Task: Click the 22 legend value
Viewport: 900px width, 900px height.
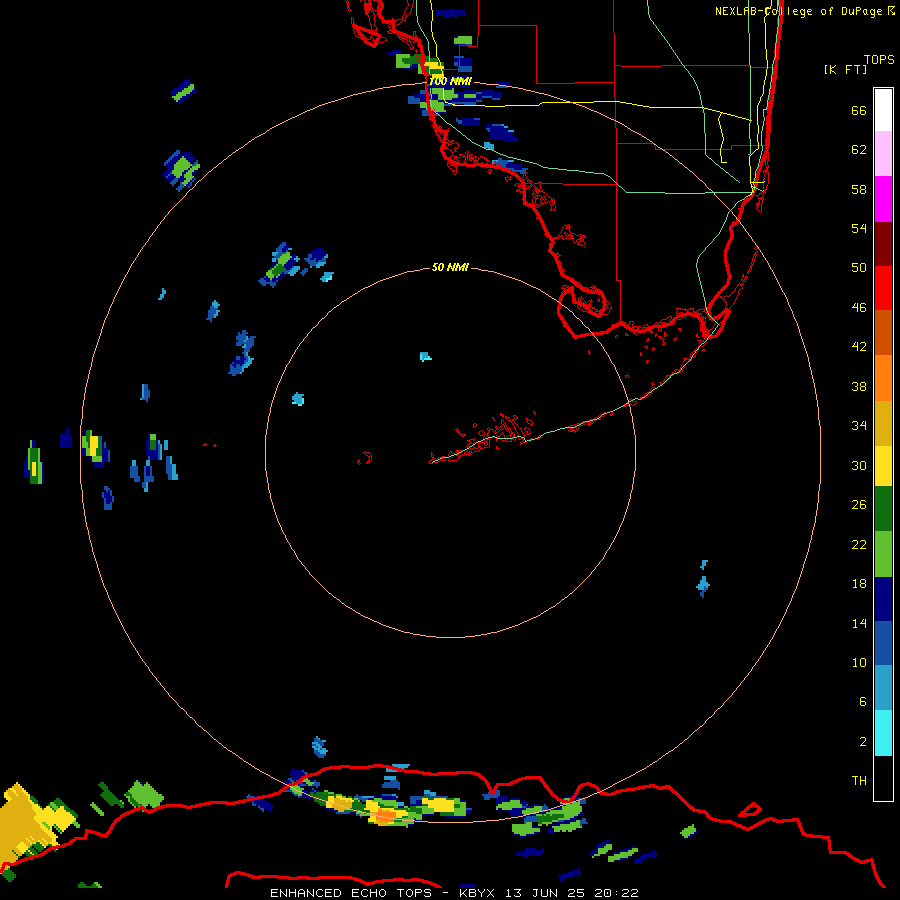Action: click(x=859, y=544)
